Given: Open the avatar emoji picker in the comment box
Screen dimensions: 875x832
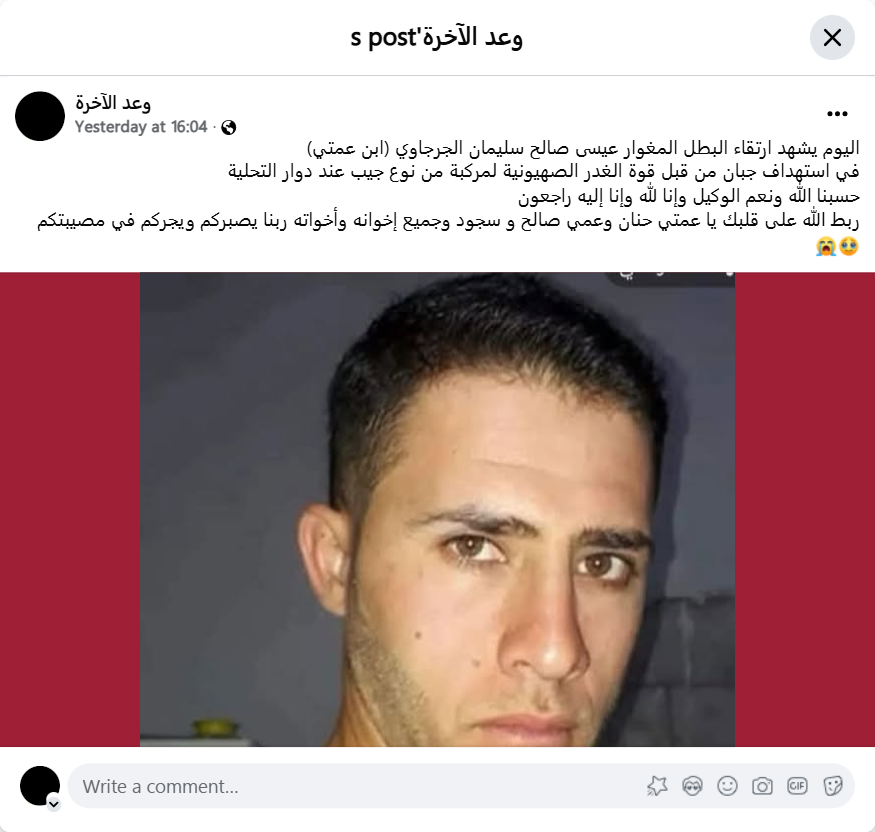Looking at the screenshot, I should pyautogui.click(x=692, y=786).
